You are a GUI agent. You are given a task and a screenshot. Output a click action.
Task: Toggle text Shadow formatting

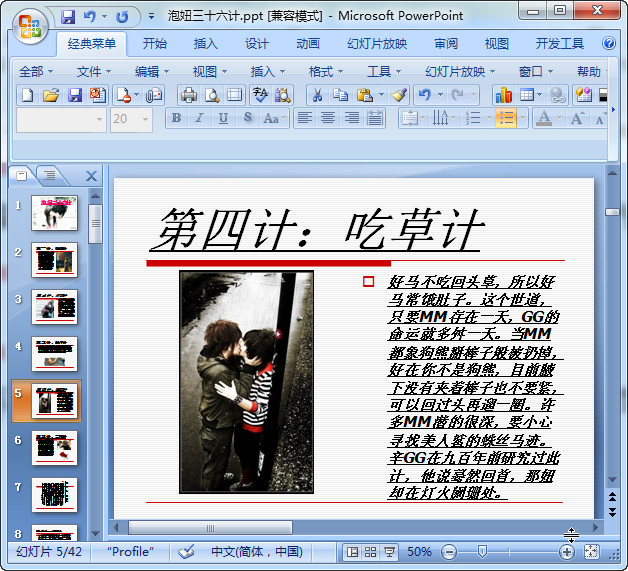(x=248, y=118)
